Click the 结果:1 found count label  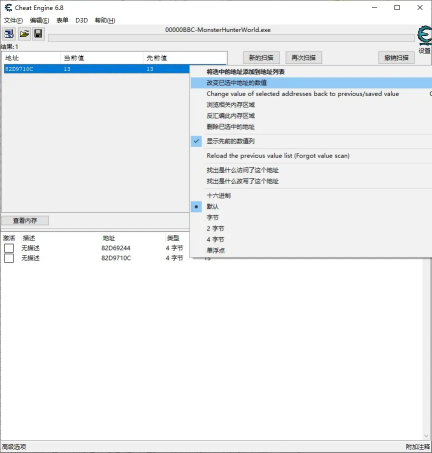pos(9,47)
